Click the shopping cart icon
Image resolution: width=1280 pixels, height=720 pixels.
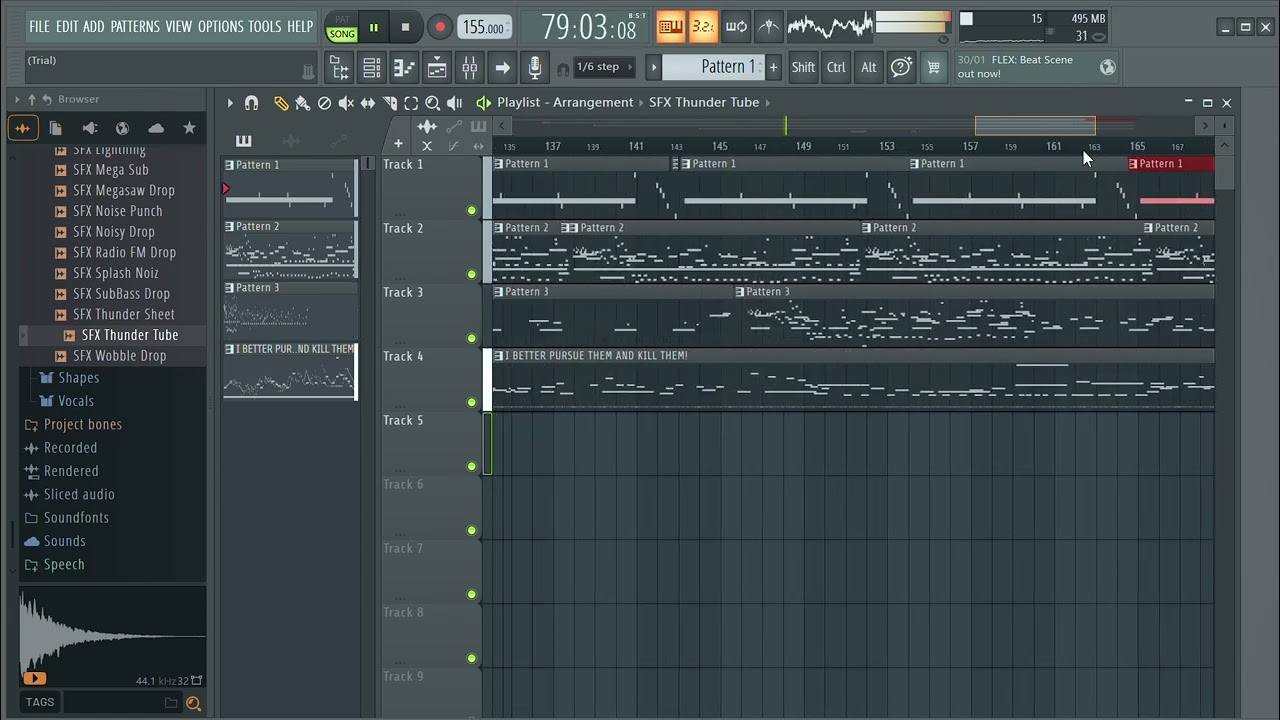tap(933, 67)
